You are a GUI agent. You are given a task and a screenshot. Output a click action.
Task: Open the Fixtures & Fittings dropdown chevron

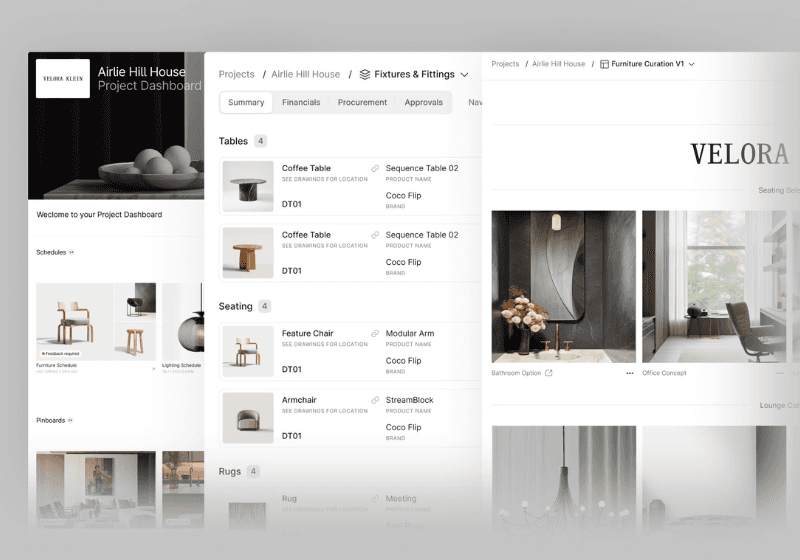click(x=464, y=75)
